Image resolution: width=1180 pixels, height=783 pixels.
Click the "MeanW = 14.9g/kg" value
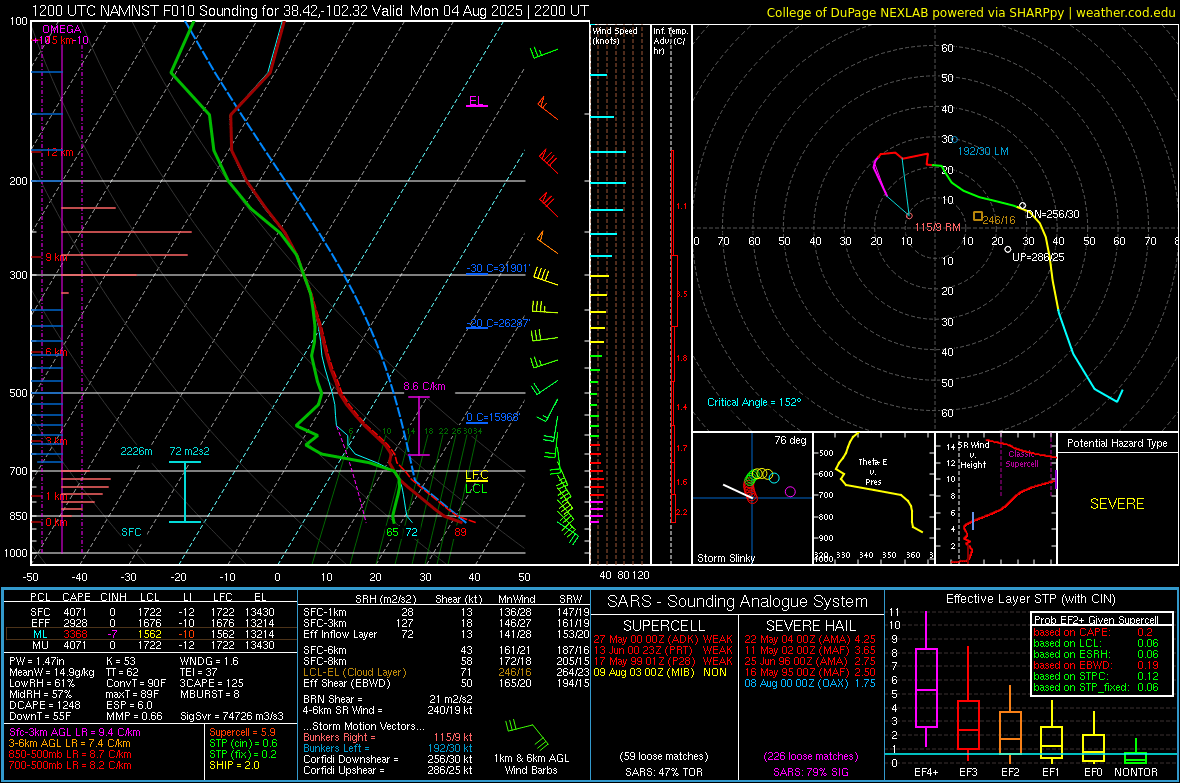click(52, 672)
